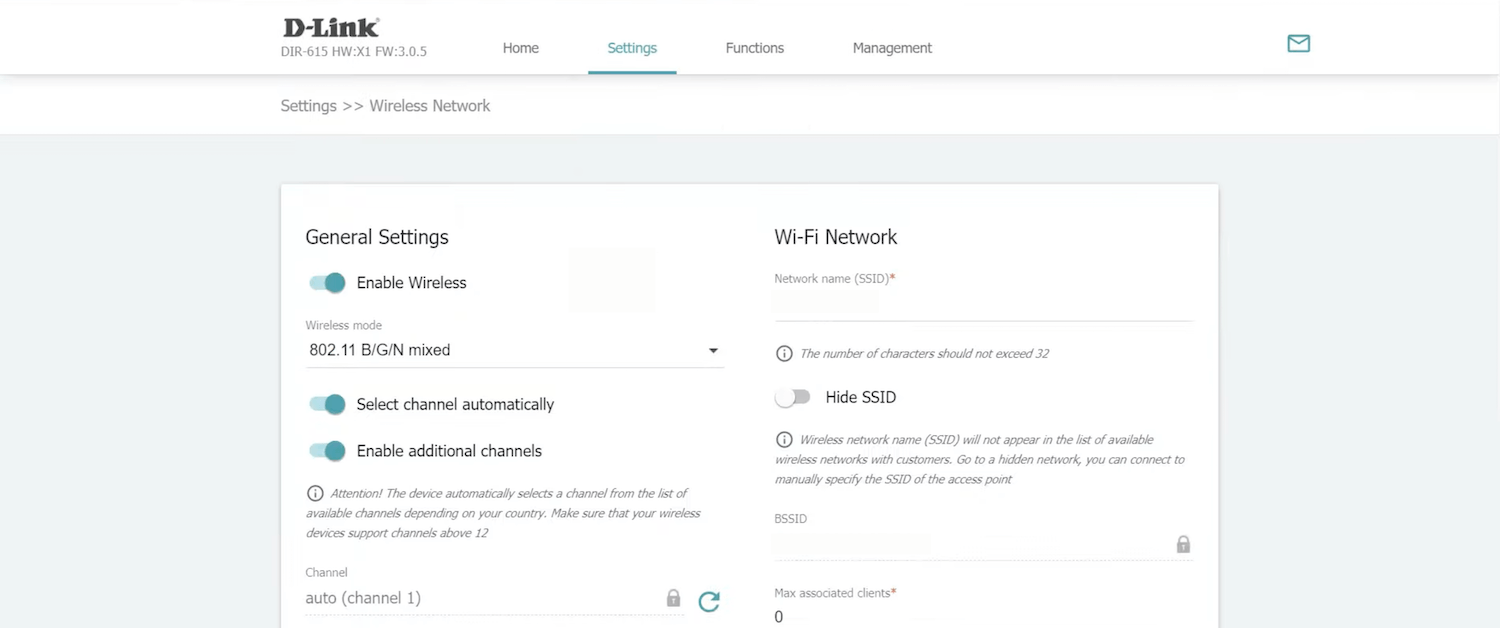The image size is (1500, 628).
Task: Click the lock icon beside BSSID field
Action: pyautogui.click(x=1183, y=544)
